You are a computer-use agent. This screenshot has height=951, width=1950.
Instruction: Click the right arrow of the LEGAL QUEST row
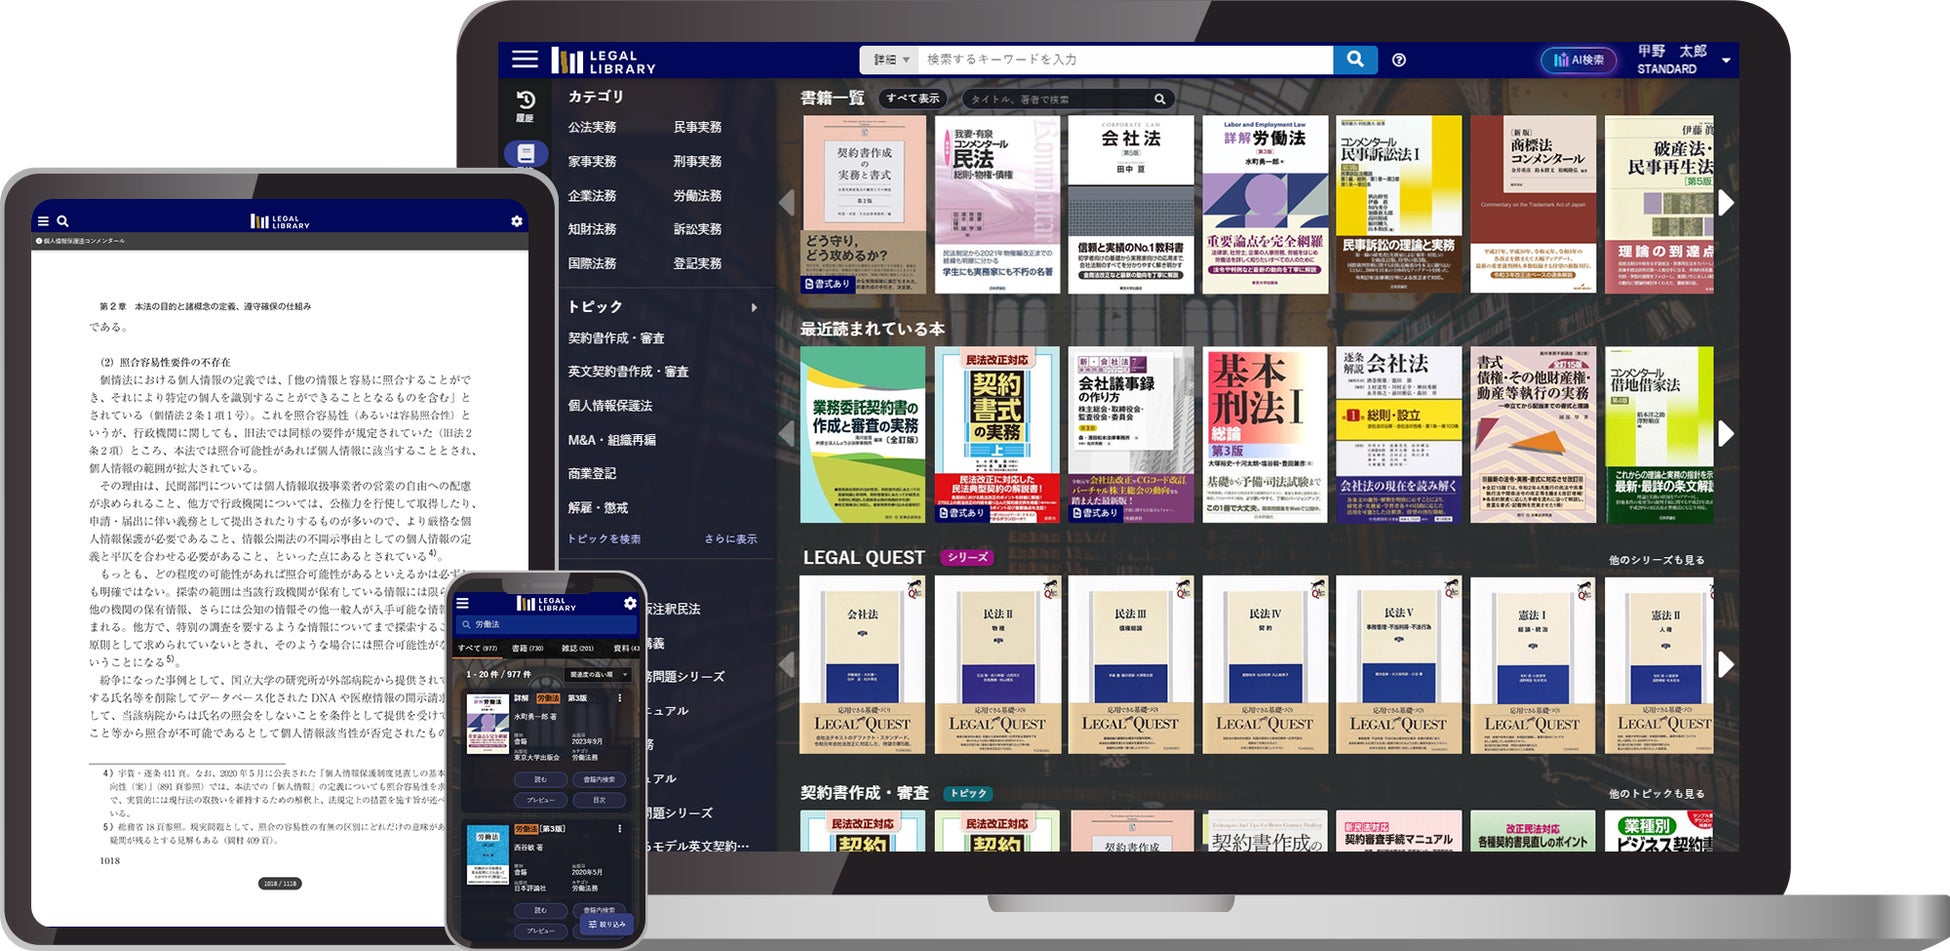click(x=1727, y=664)
